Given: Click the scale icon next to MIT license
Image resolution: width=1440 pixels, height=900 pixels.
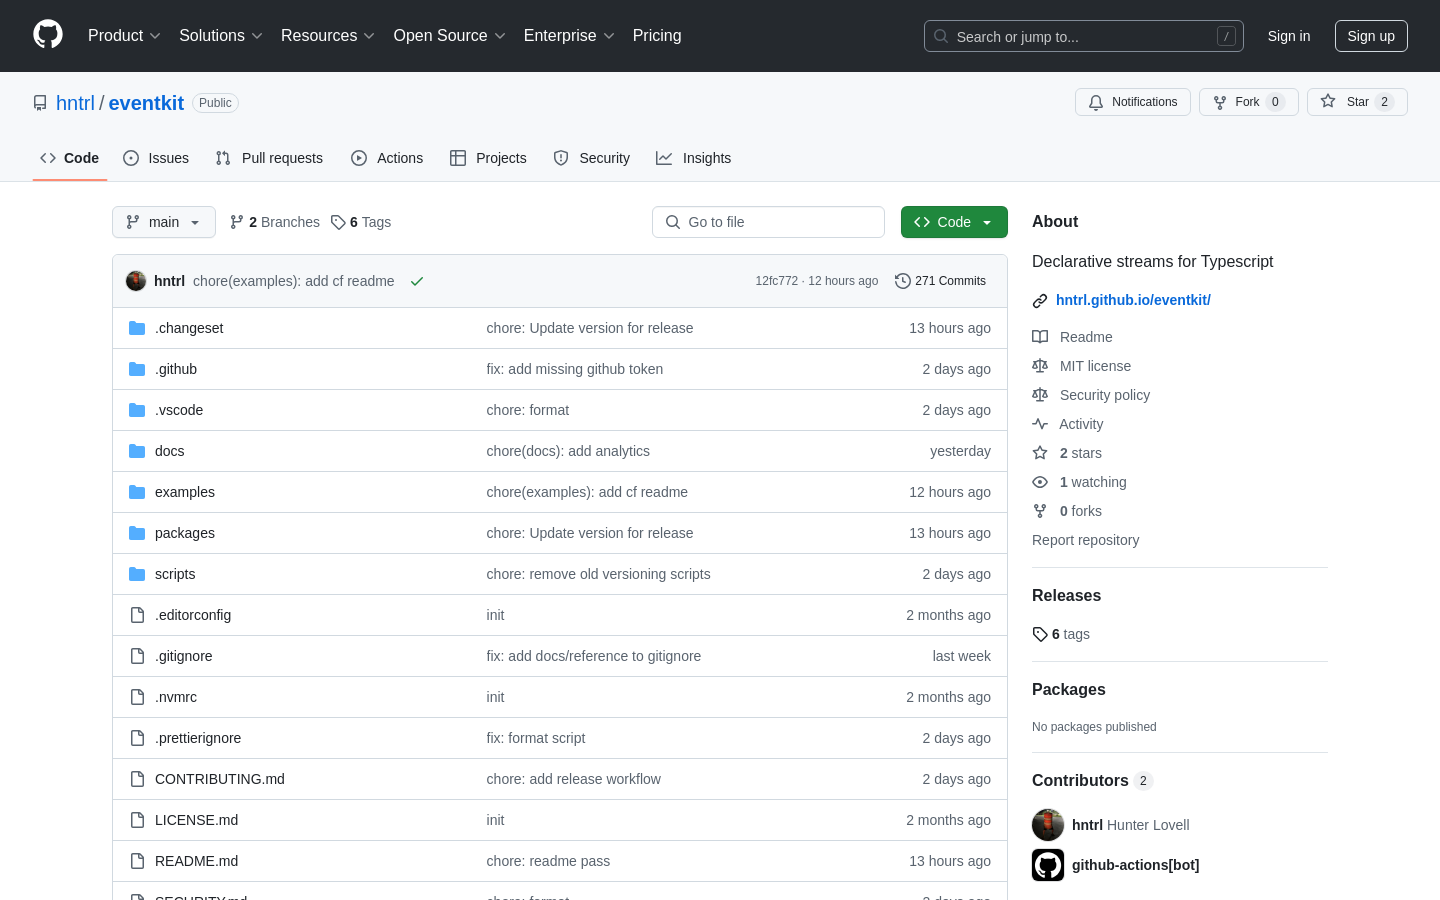Looking at the screenshot, I should click(1040, 366).
